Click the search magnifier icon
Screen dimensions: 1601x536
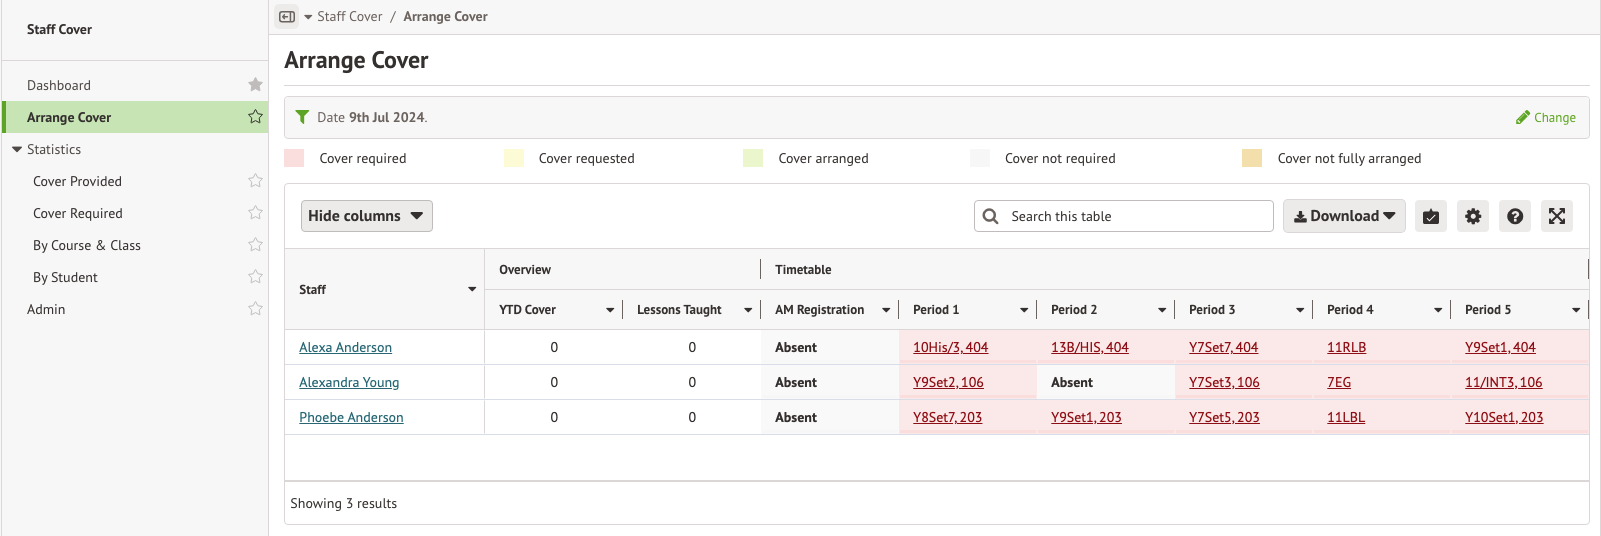click(991, 216)
